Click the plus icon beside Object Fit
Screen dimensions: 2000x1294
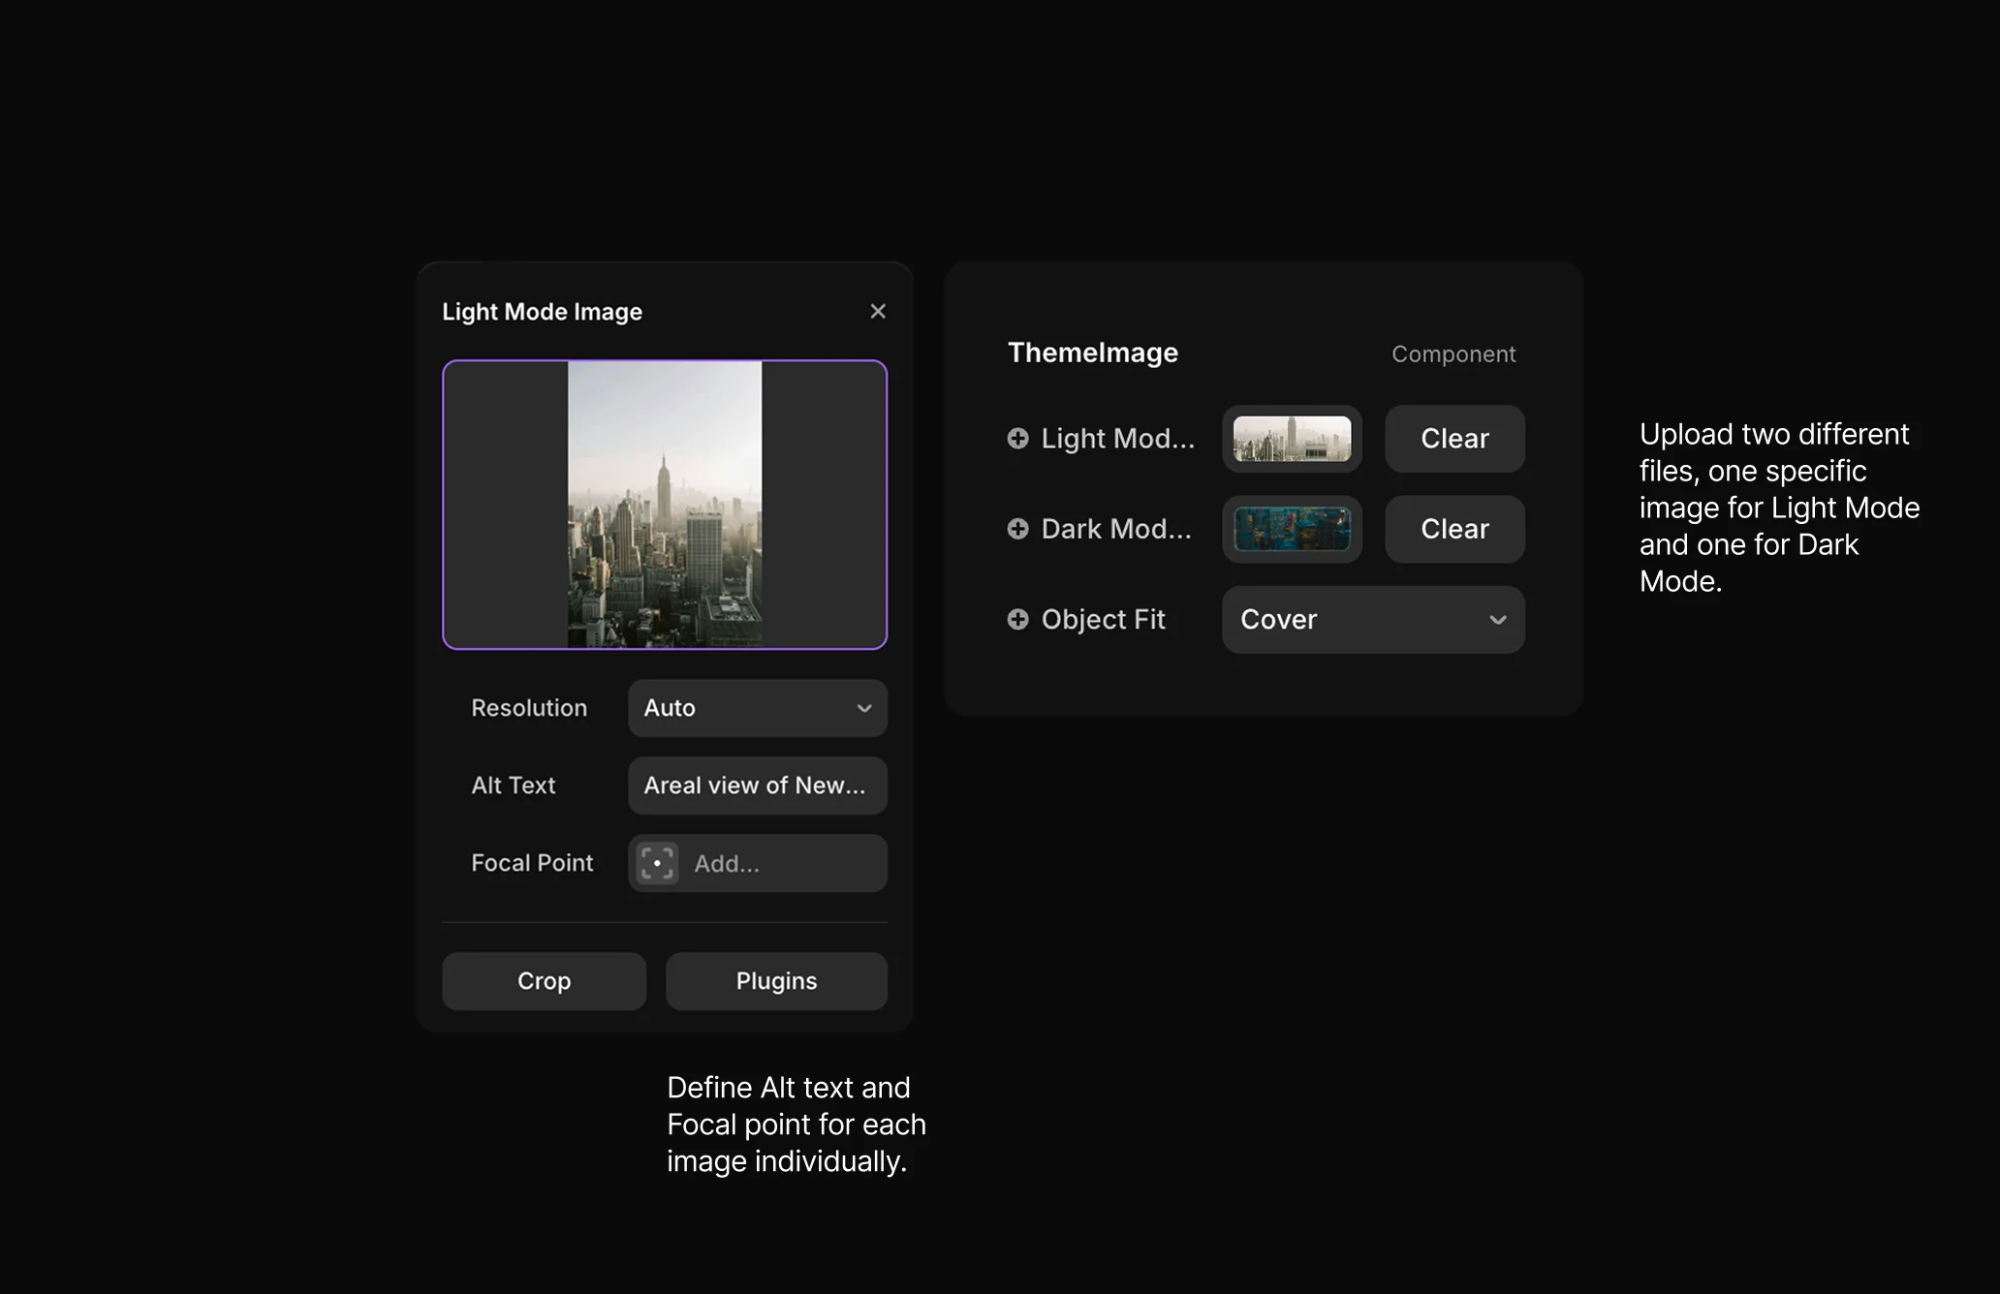[x=1017, y=619]
